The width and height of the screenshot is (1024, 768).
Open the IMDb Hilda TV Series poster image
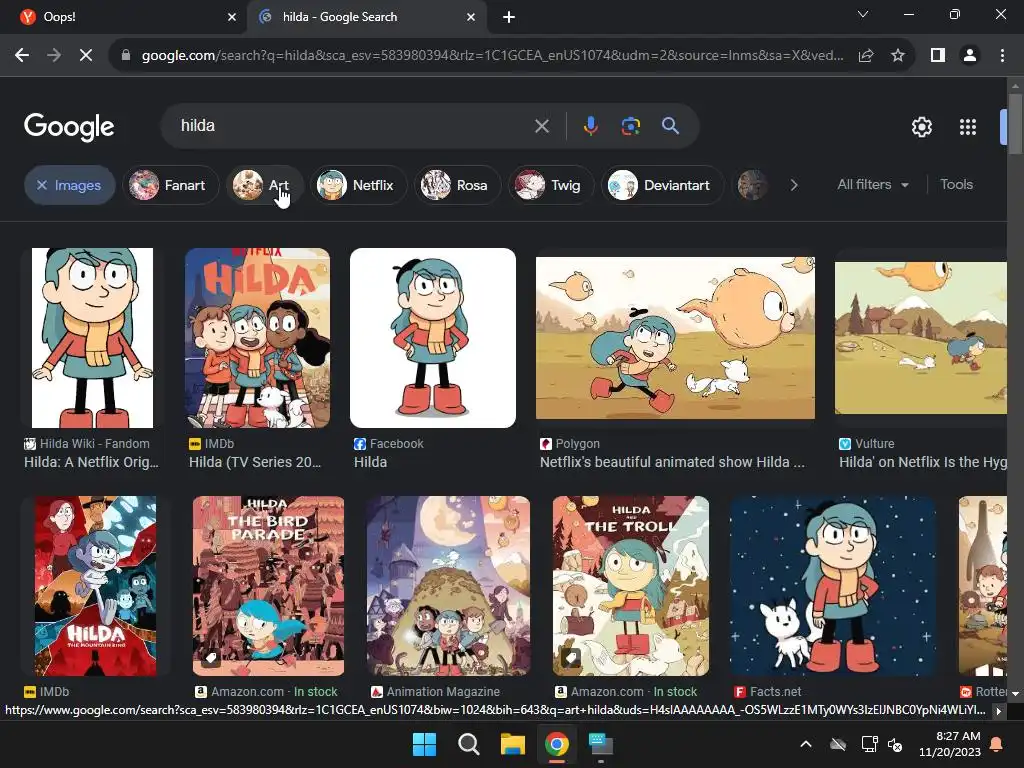pos(257,338)
